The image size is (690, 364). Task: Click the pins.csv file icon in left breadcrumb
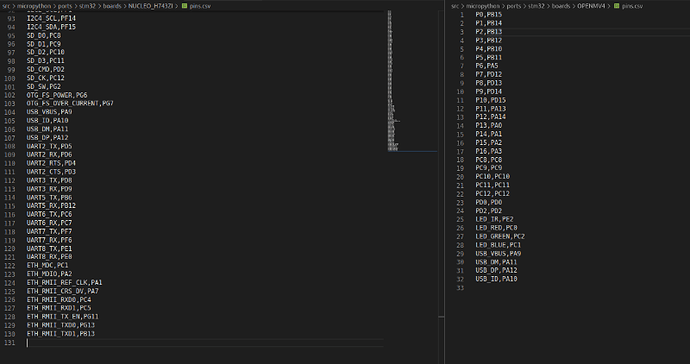[x=184, y=6]
